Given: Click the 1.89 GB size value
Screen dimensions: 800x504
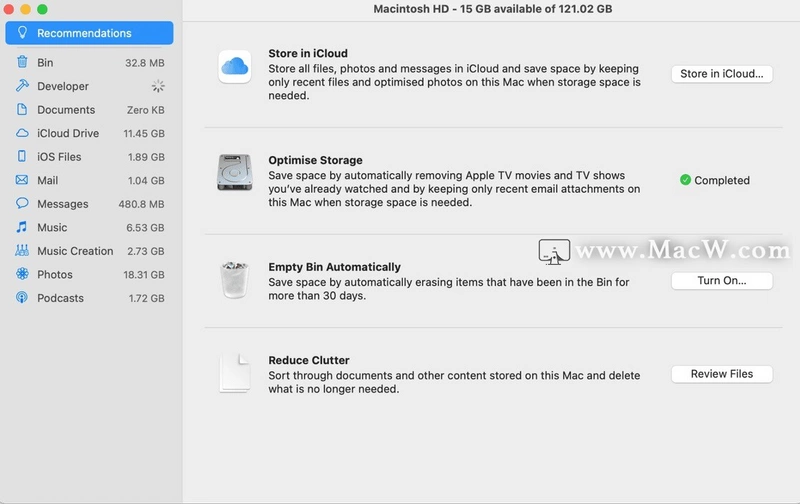Looking at the screenshot, I should [146, 157].
